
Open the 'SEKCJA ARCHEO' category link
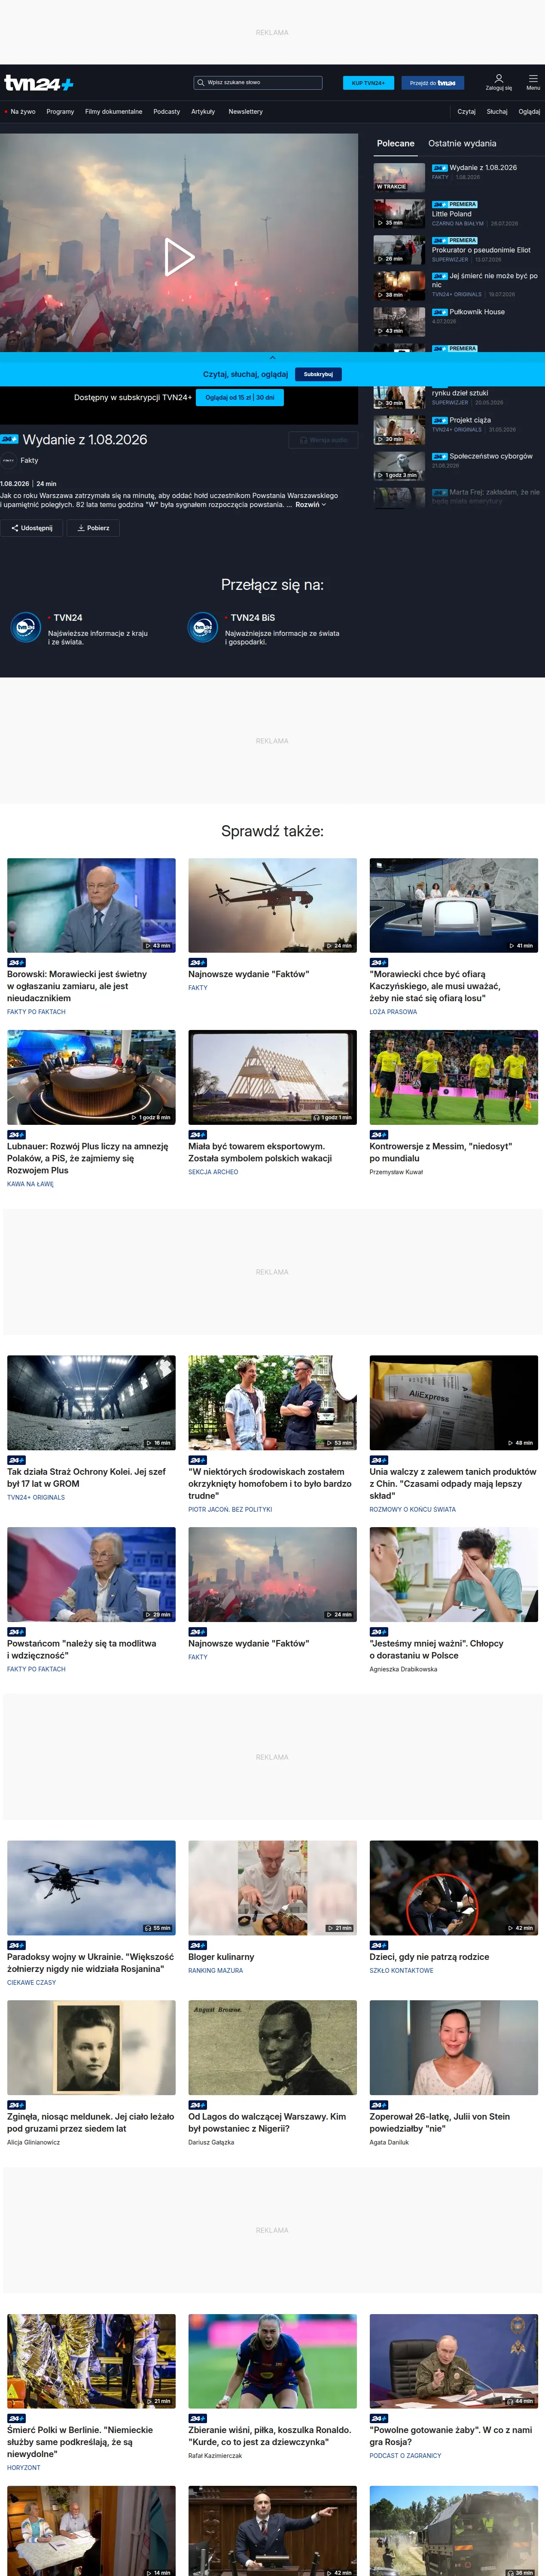[x=213, y=1172]
